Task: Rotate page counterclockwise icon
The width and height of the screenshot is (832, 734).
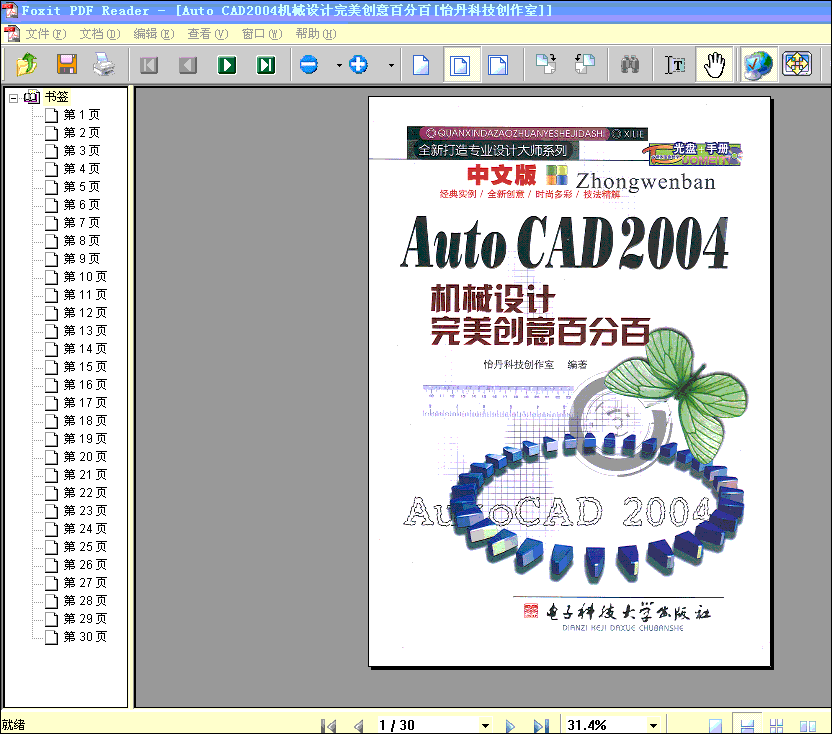Action: coord(585,65)
